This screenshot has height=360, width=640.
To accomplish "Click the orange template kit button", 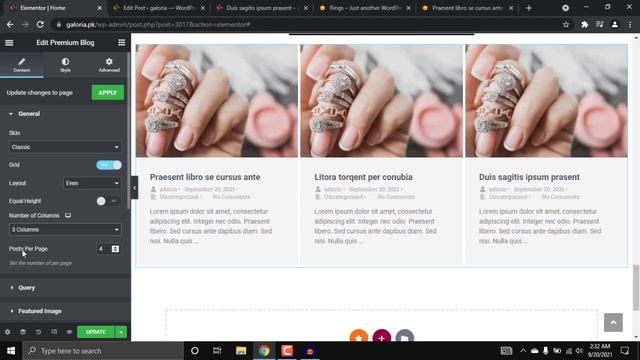I will pos(359,337).
